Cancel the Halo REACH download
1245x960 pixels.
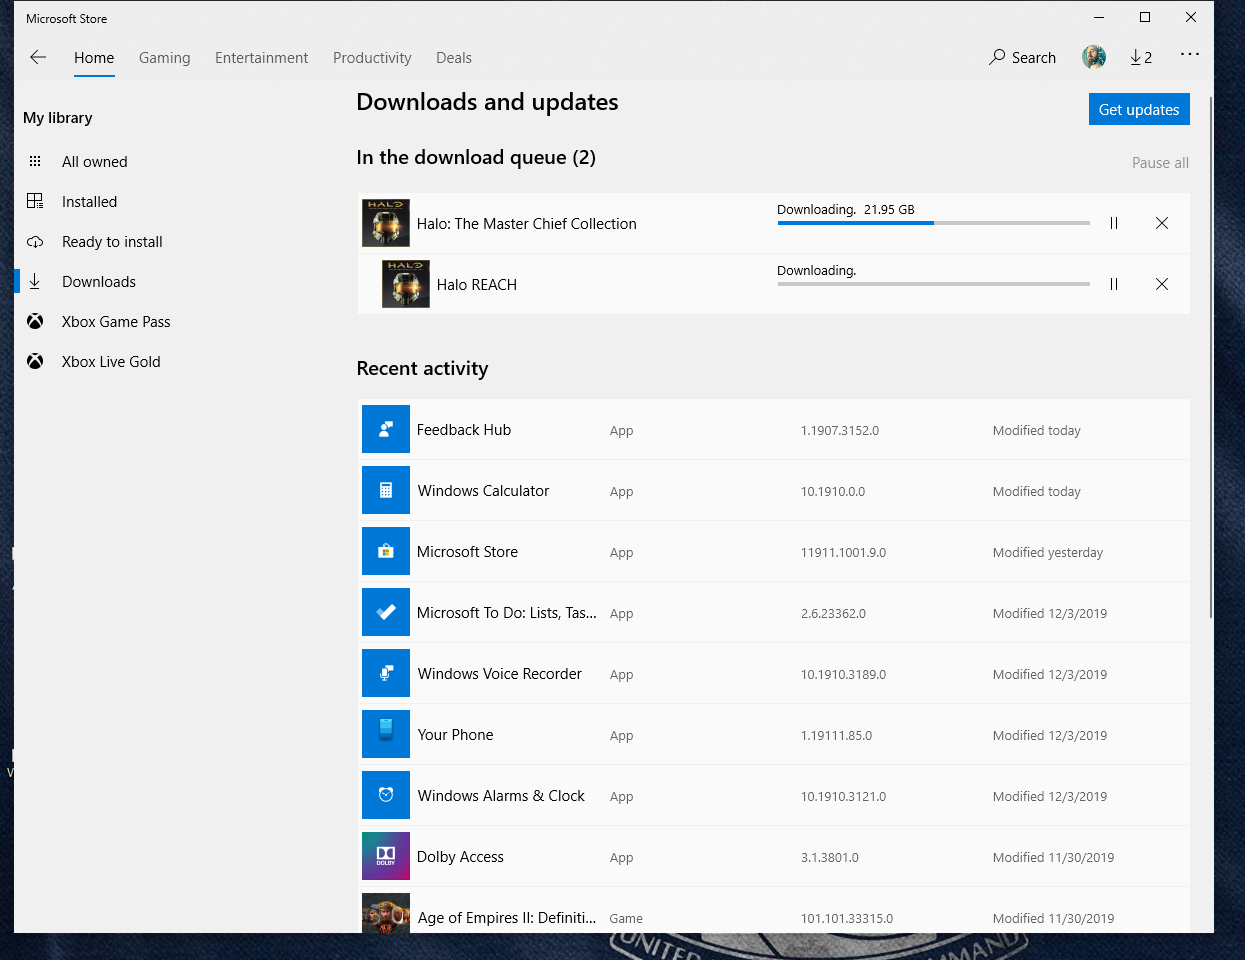(x=1162, y=284)
